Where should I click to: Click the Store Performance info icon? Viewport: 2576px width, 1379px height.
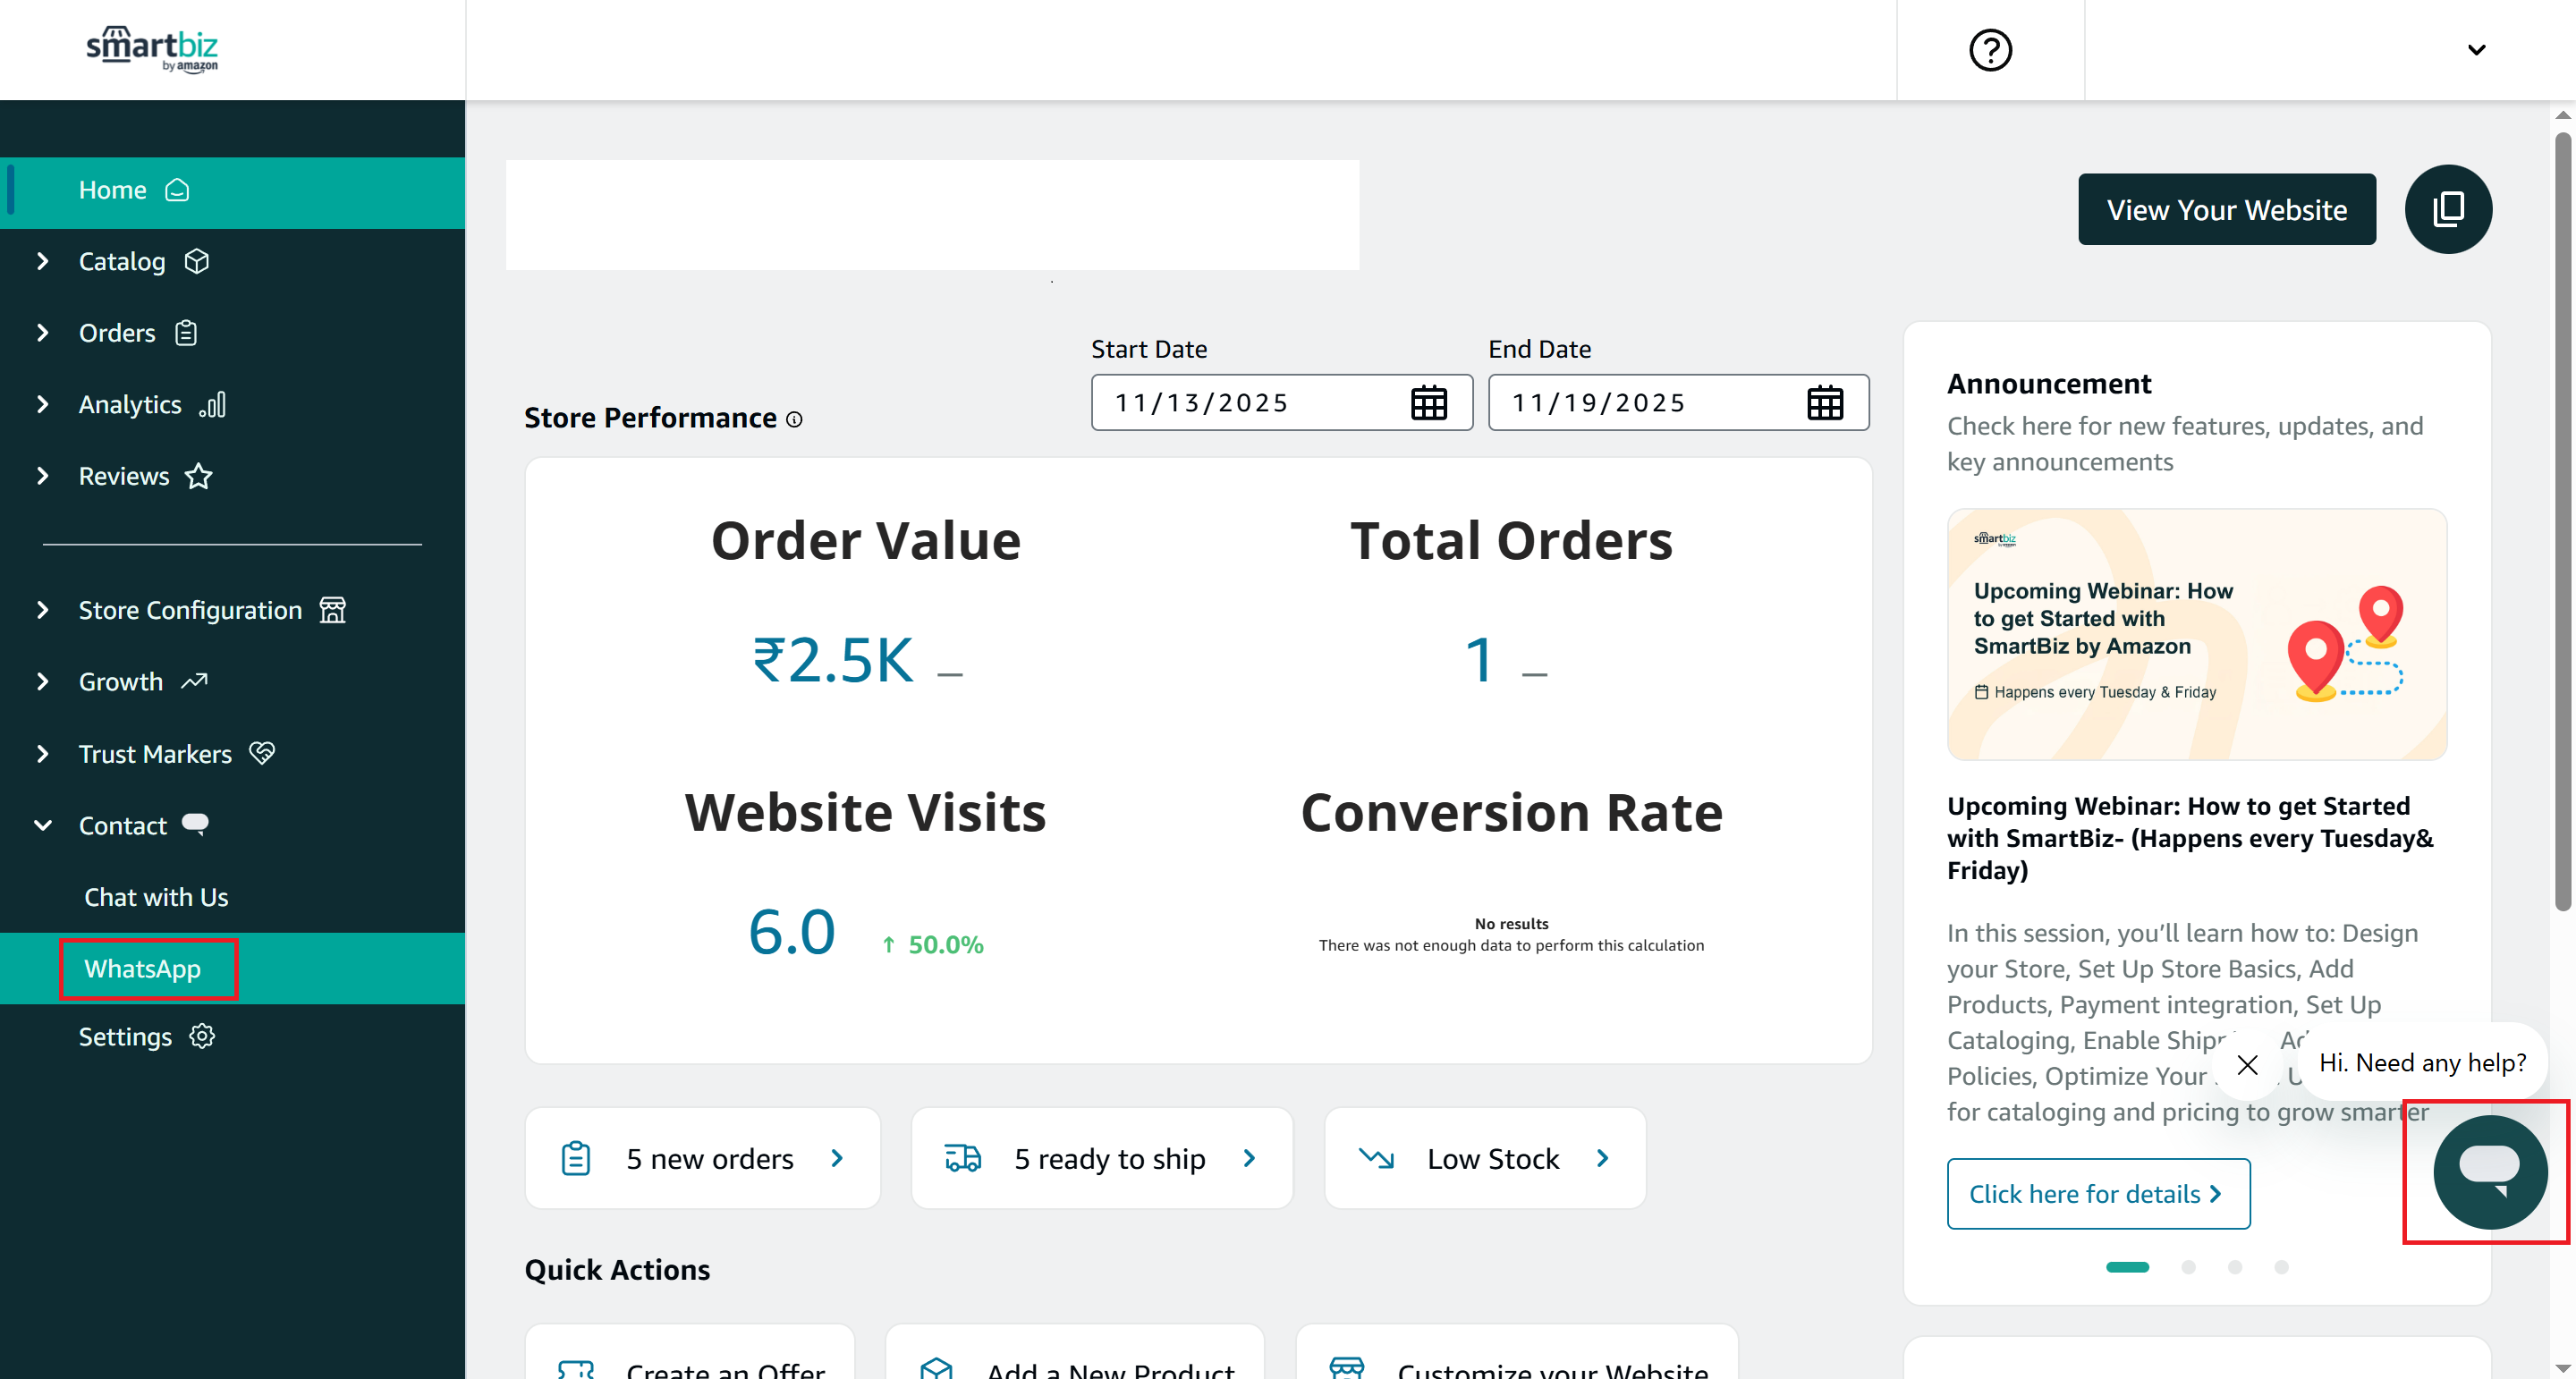coord(794,420)
